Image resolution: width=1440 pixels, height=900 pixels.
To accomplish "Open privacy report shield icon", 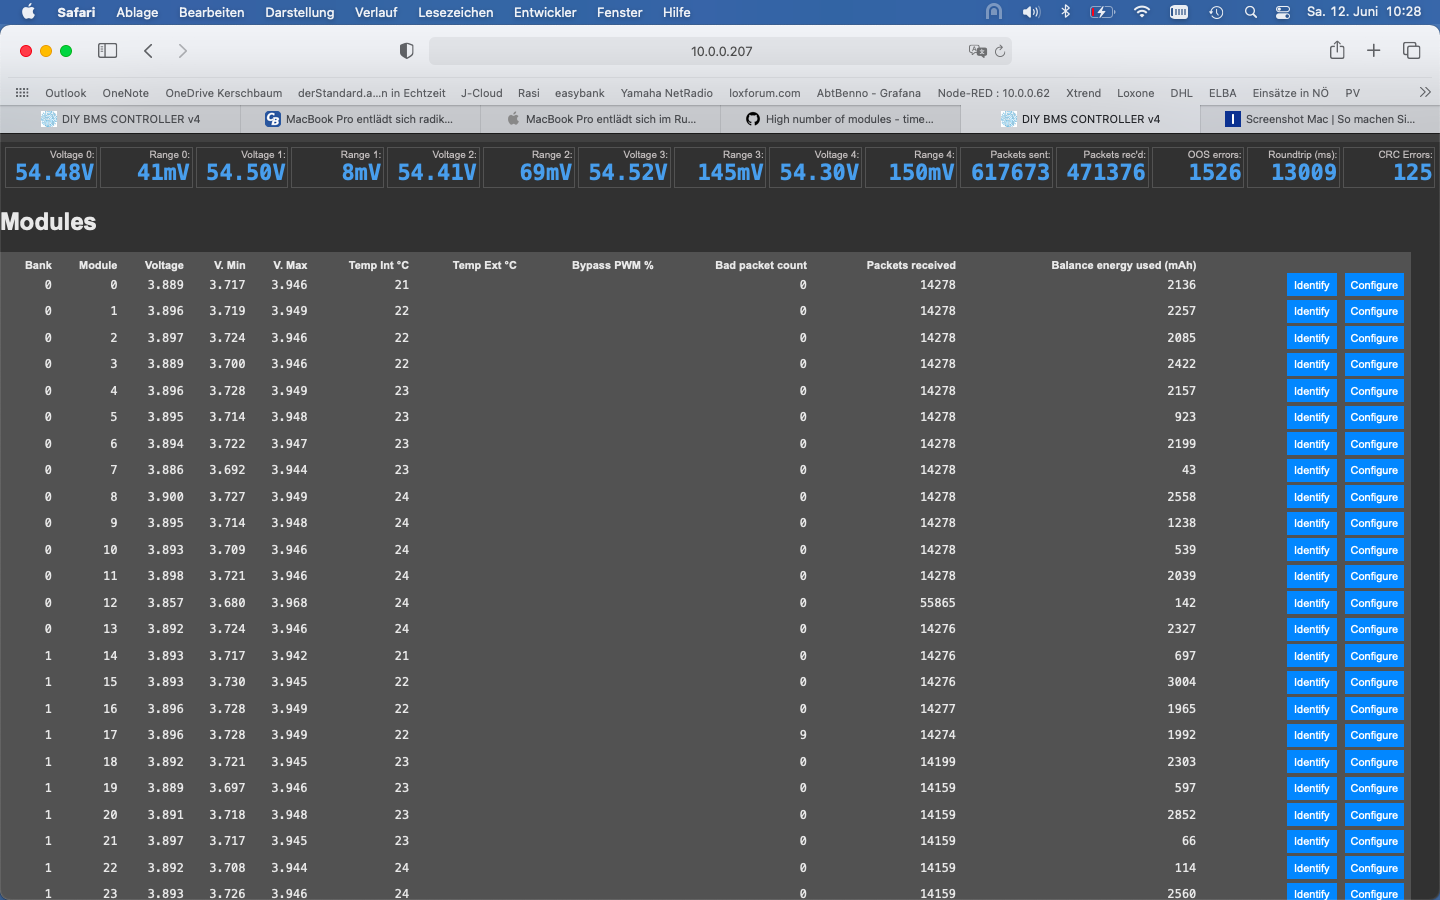I will [406, 51].
